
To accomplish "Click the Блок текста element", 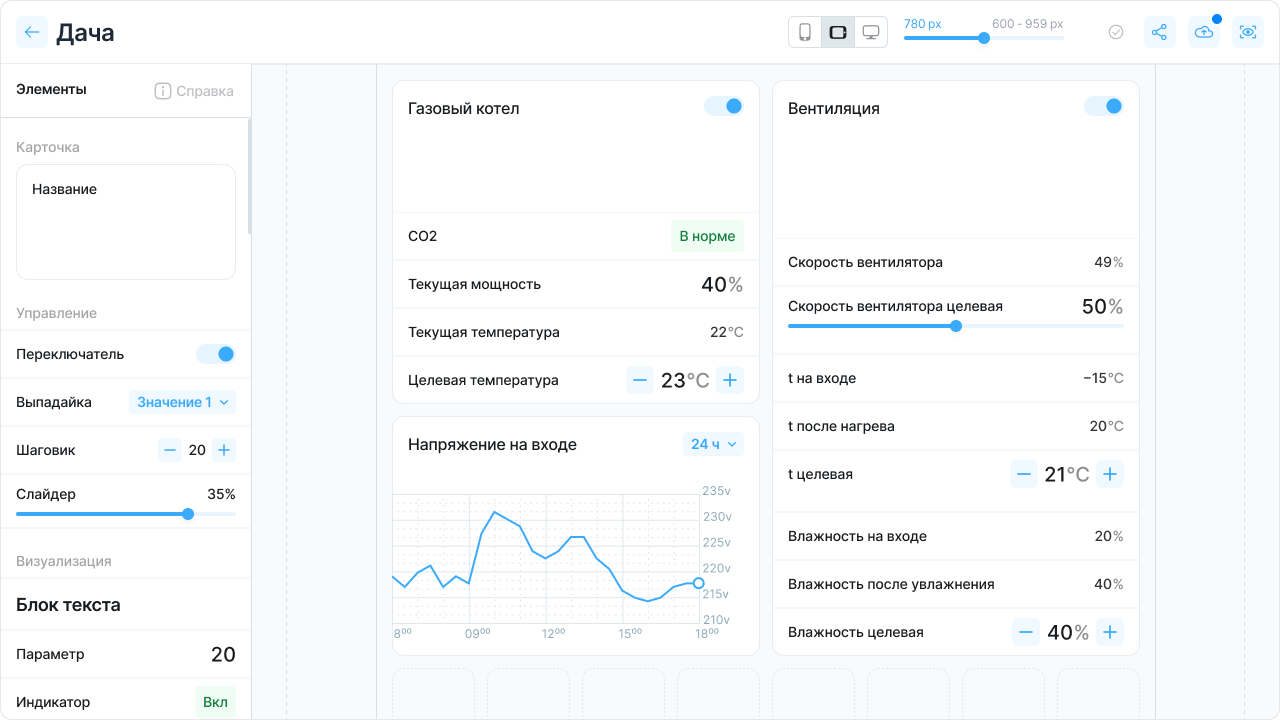I will 68,605.
